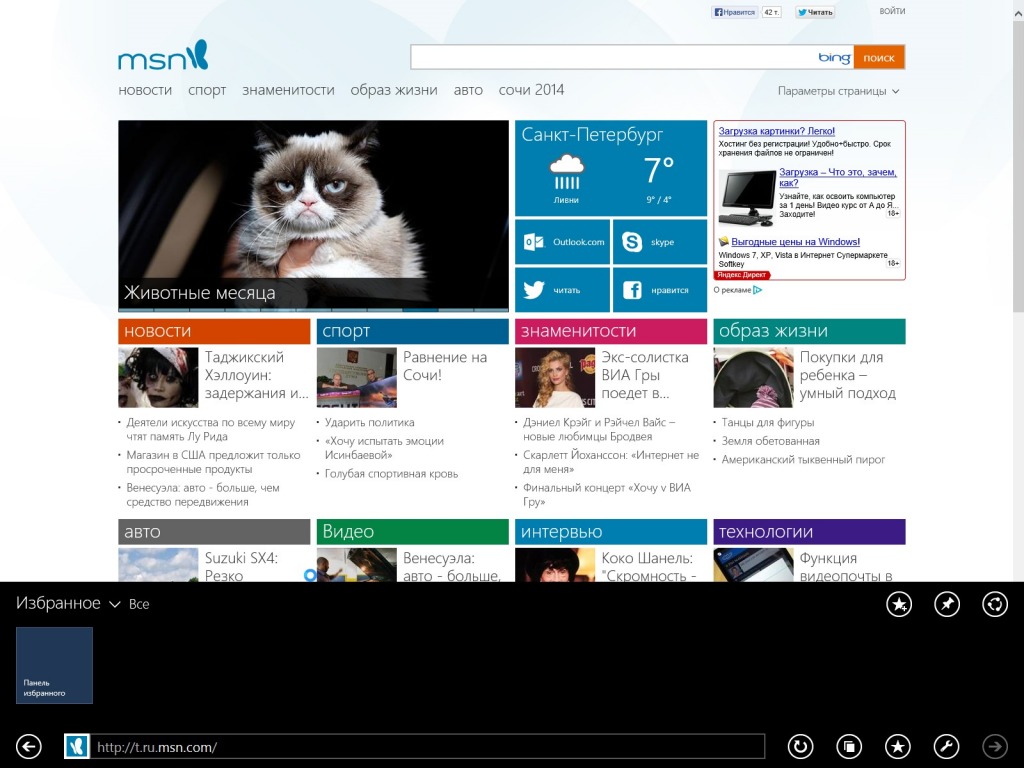
Task: Click the 'интервью' section header
Action: click(611, 532)
